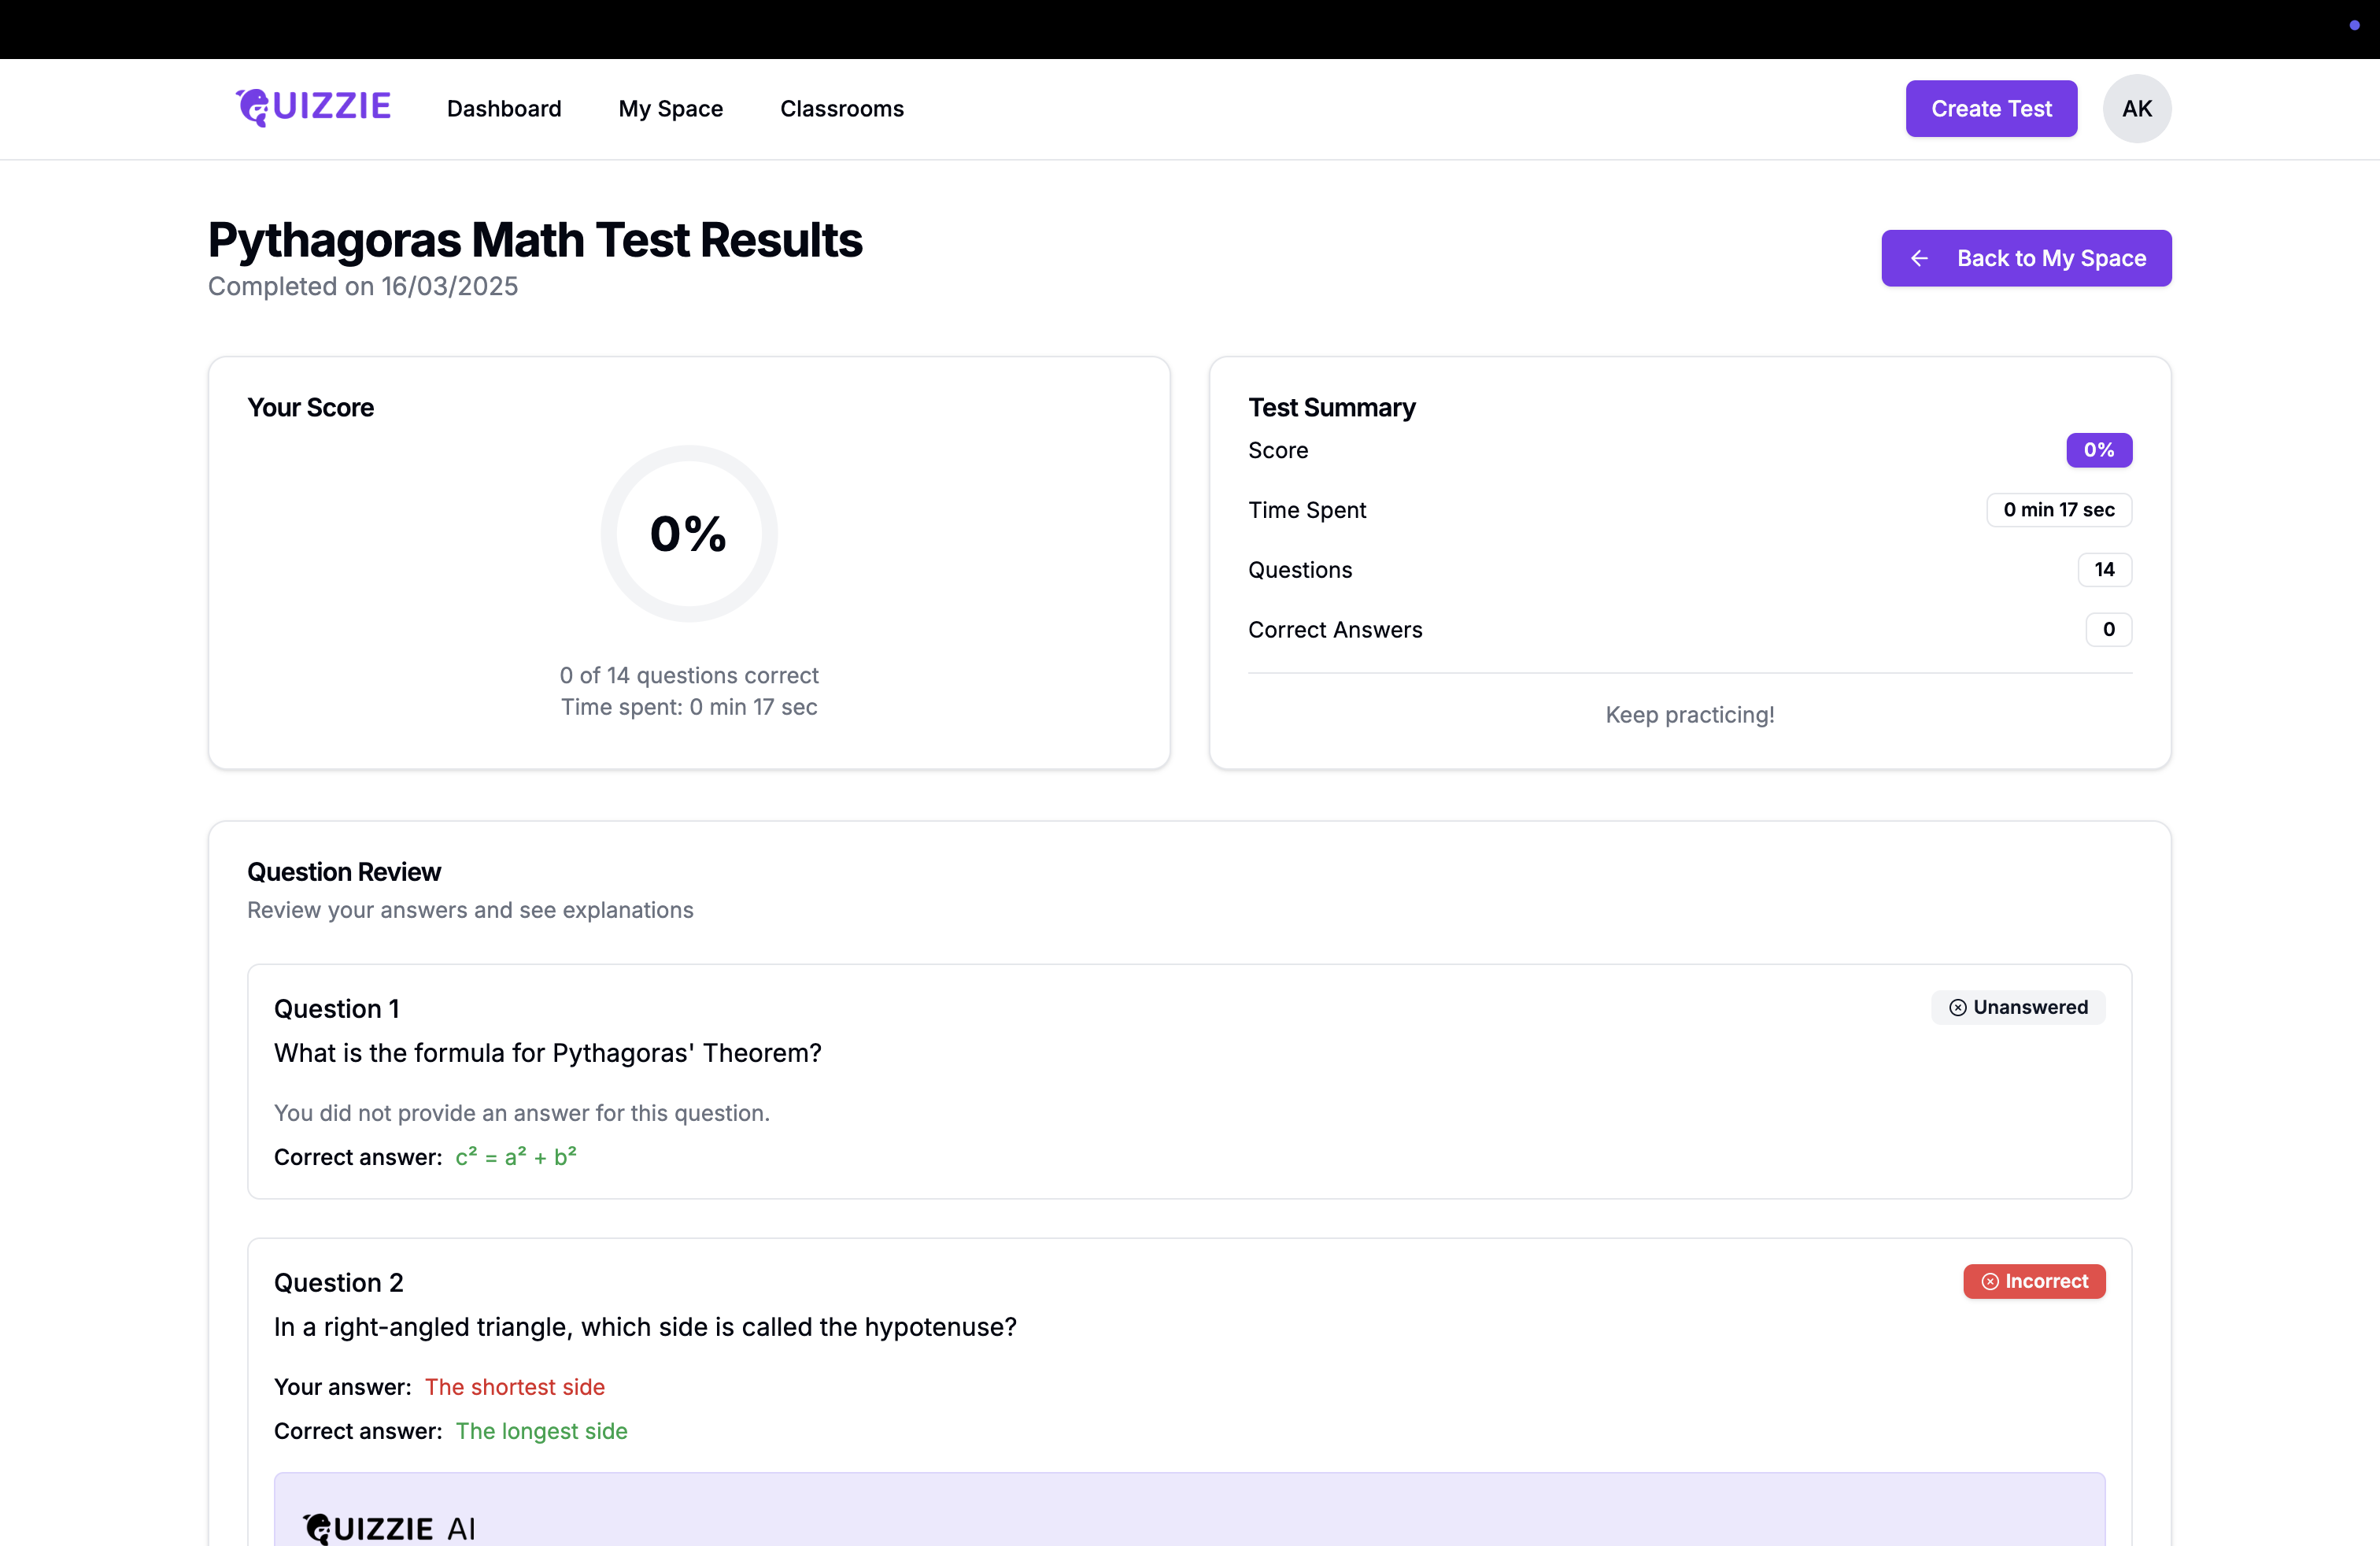
Task: Click the Incorrect badge x icon
Action: pyautogui.click(x=1990, y=1282)
